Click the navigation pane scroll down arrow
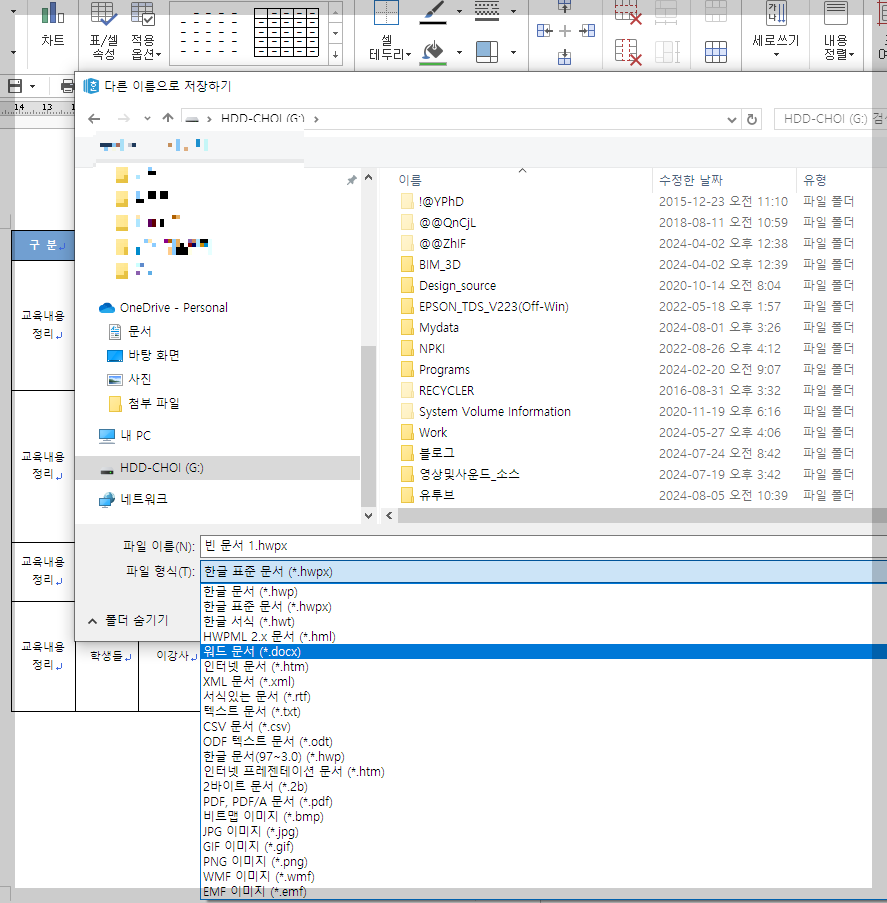 click(369, 516)
